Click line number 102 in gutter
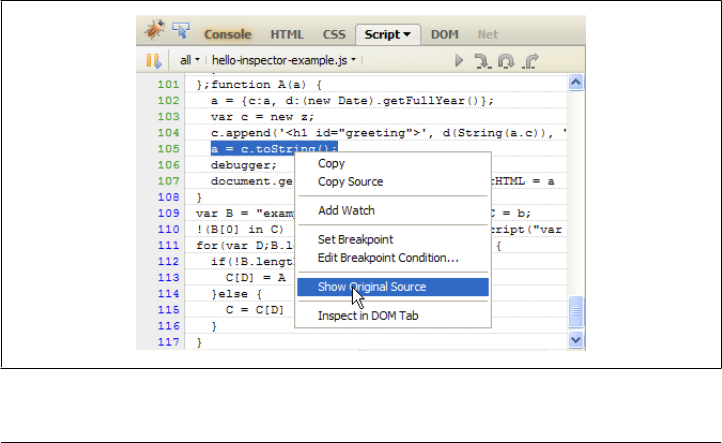This screenshot has width=722, height=443. pos(168,100)
